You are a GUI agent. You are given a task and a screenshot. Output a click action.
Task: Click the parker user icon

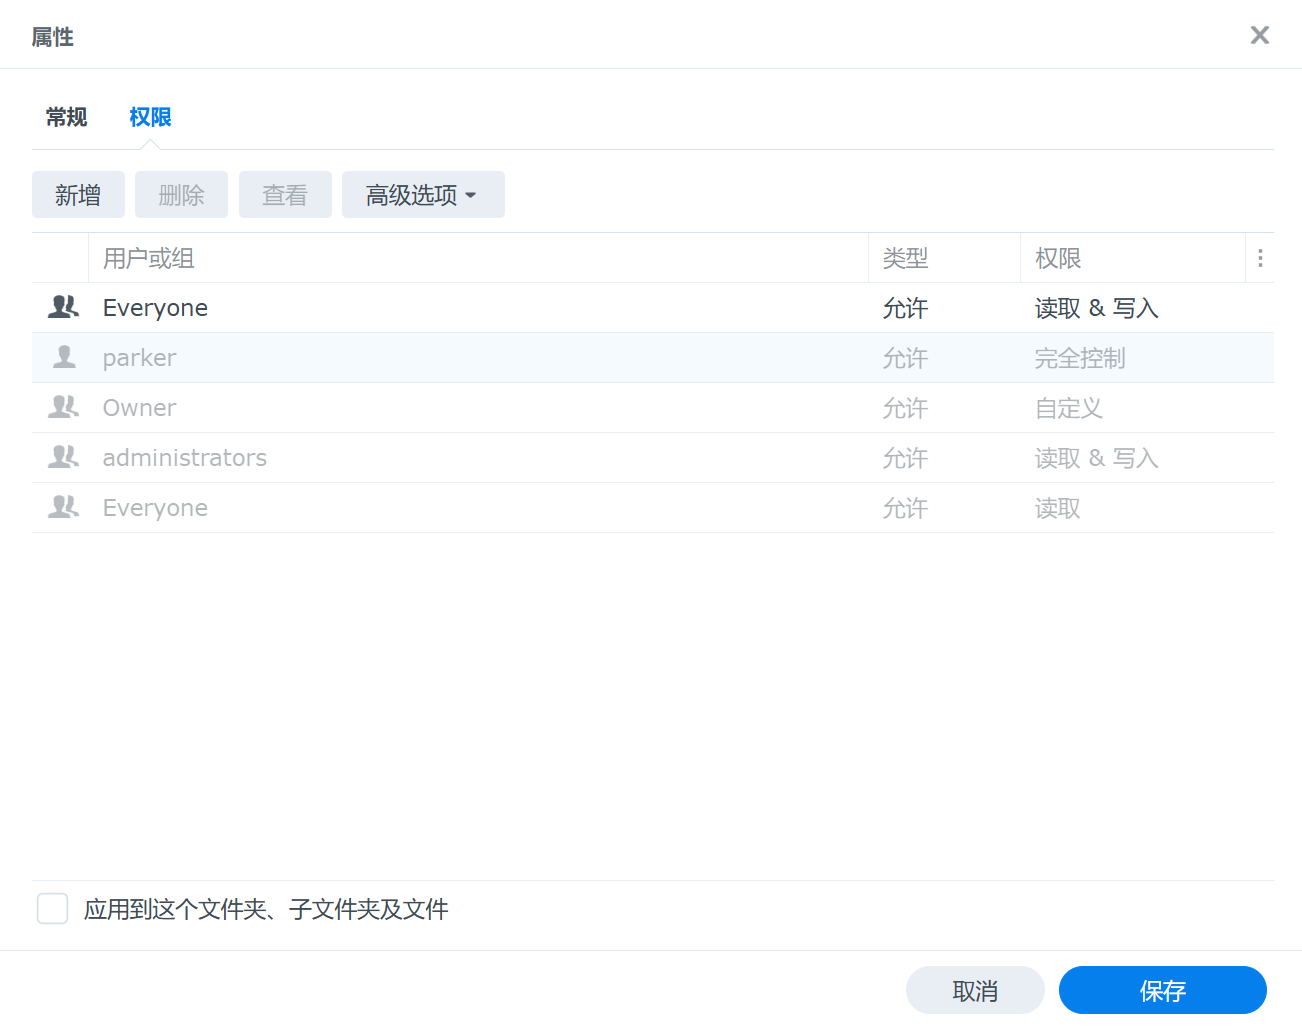click(x=63, y=357)
